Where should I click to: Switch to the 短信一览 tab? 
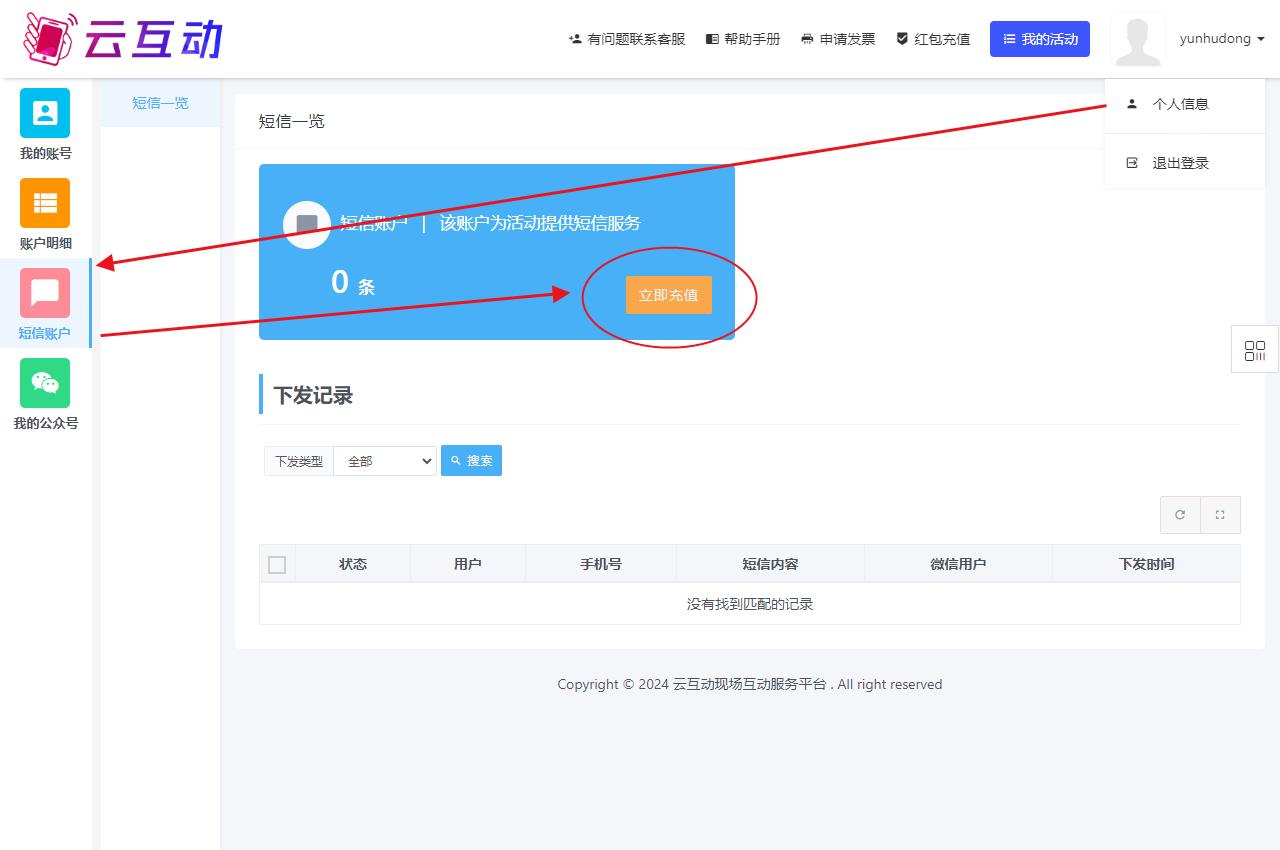click(x=160, y=103)
